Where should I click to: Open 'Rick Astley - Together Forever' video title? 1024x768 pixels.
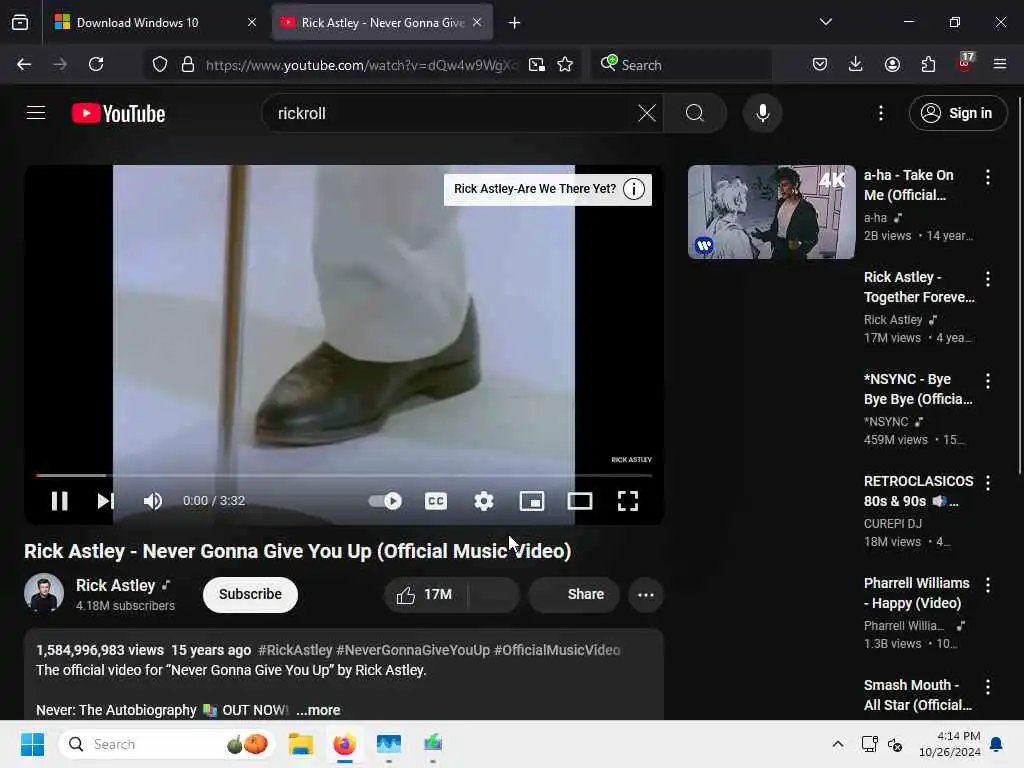[919, 287]
